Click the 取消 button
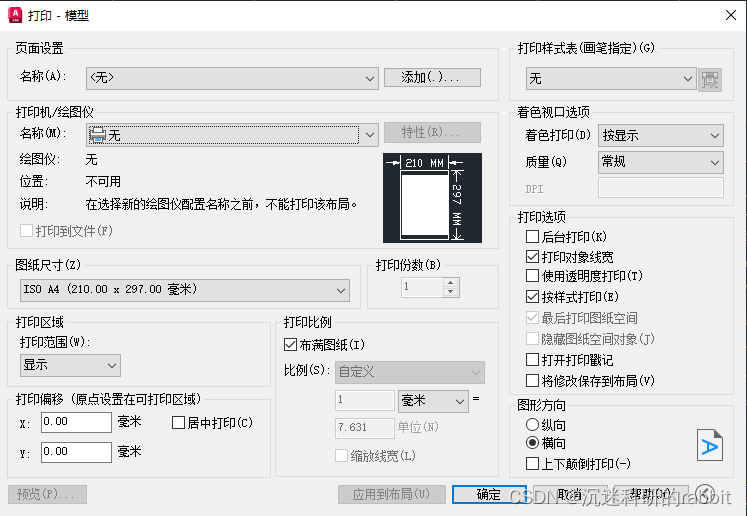Screen dimensions: 747x516 (x=570, y=494)
